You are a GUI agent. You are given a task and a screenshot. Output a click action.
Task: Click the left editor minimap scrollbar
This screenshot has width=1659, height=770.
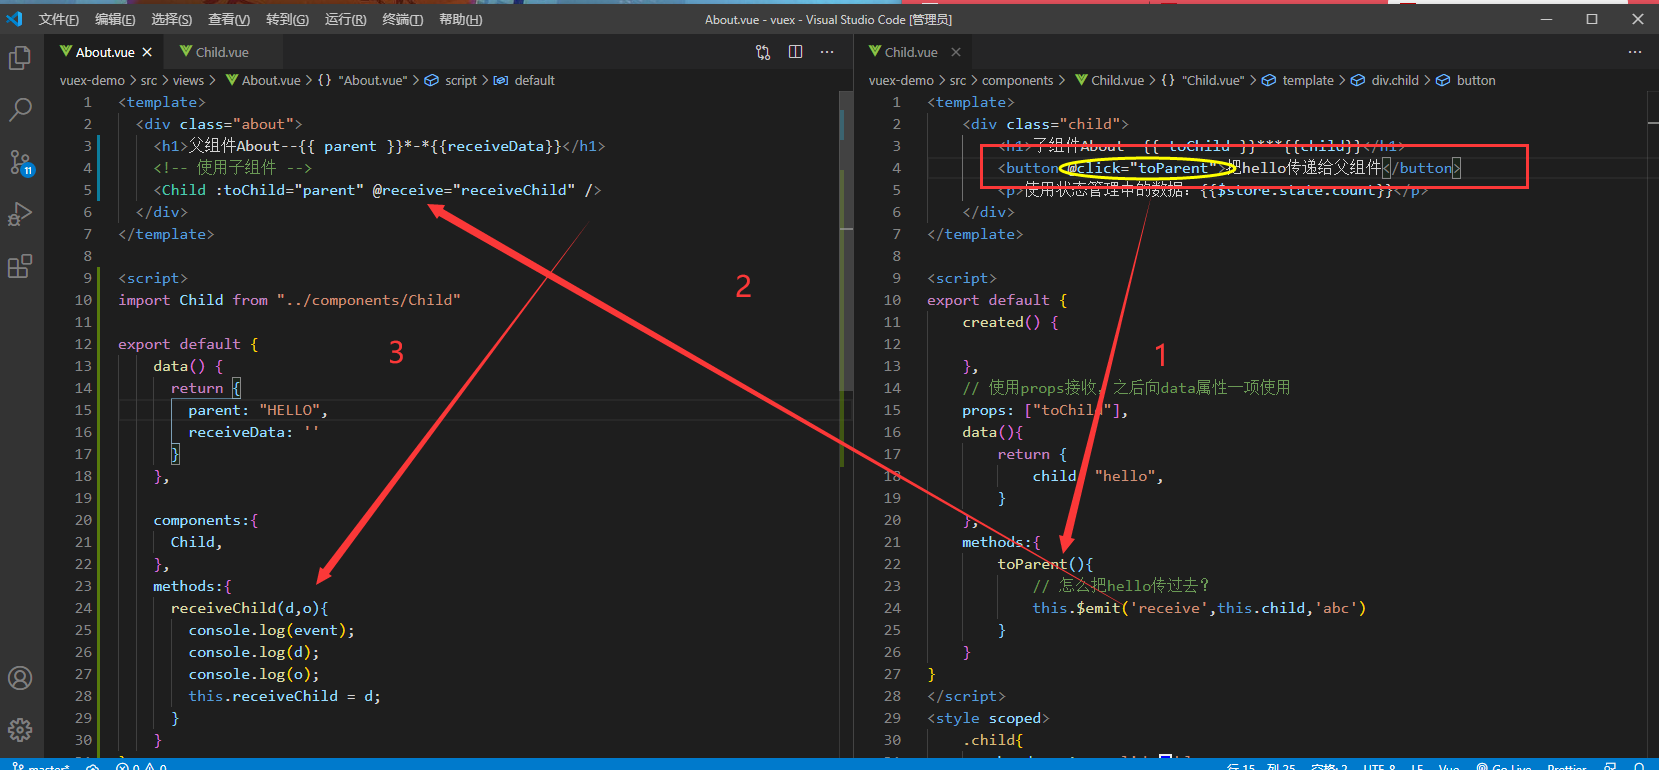click(847, 240)
